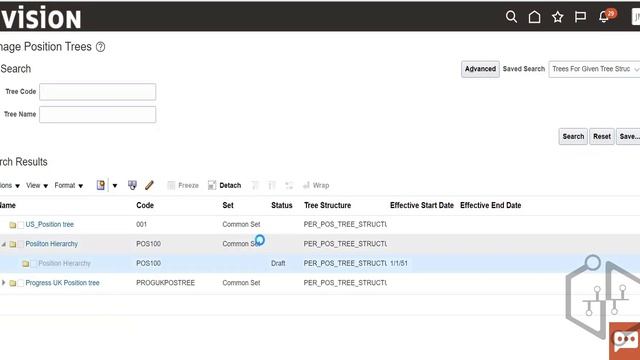
Task: Open the search magnifier in header
Action: pos(511,17)
